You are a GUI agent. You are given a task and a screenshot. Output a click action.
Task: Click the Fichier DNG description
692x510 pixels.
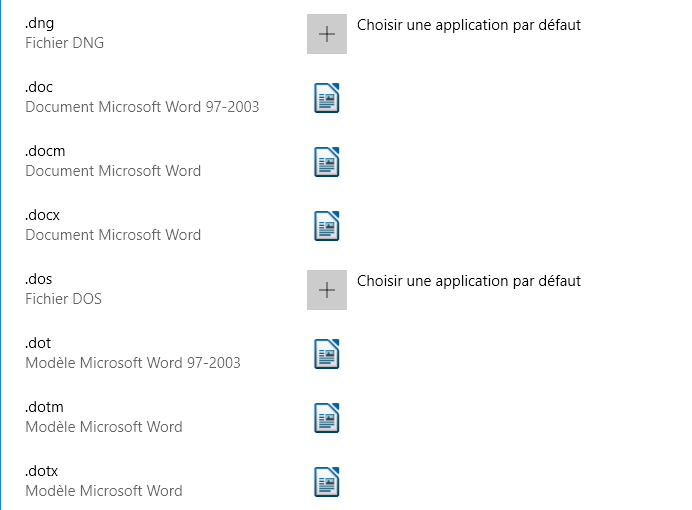pos(64,43)
